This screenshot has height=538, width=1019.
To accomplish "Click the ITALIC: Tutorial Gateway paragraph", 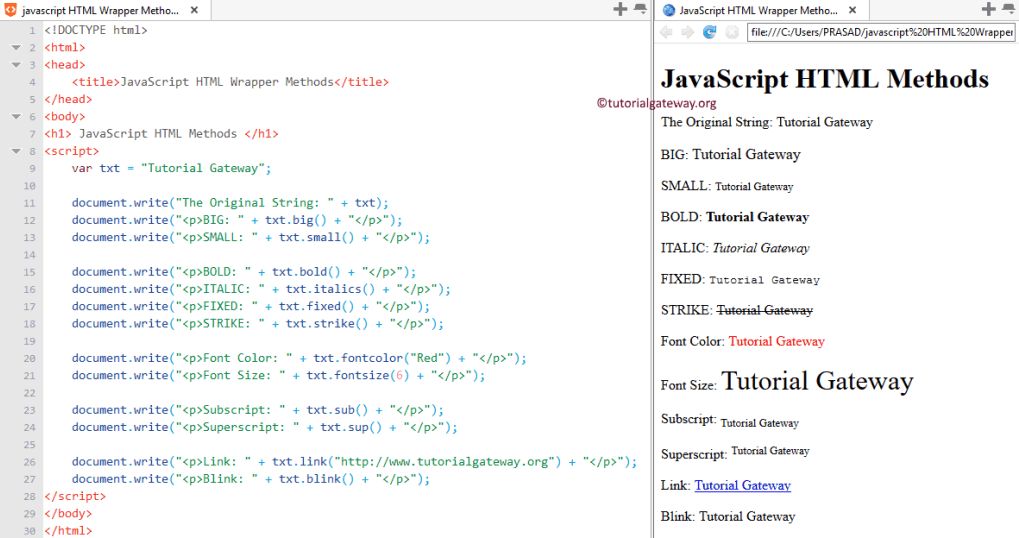I will (736, 248).
